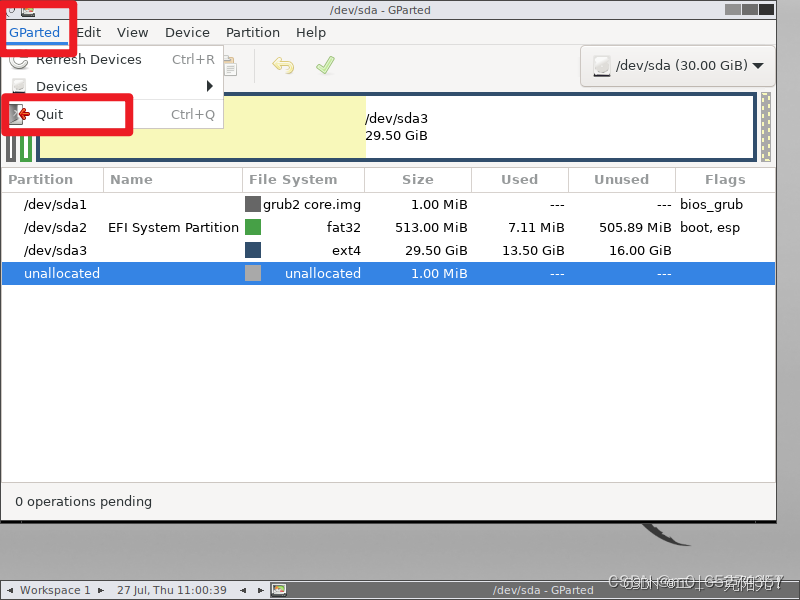Viewport: 800px width, 600px height.
Task: Open the Edit menu
Action: point(89,33)
